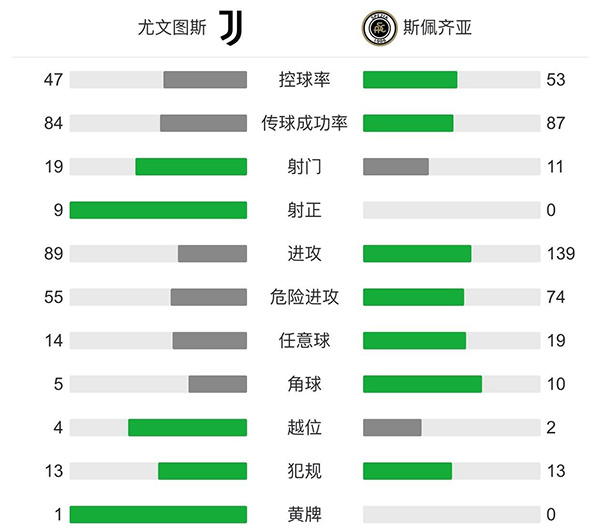The width and height of the screenshot is (600, 531).
Task: Click the 控球率 stat label
Action: (304, 80)
